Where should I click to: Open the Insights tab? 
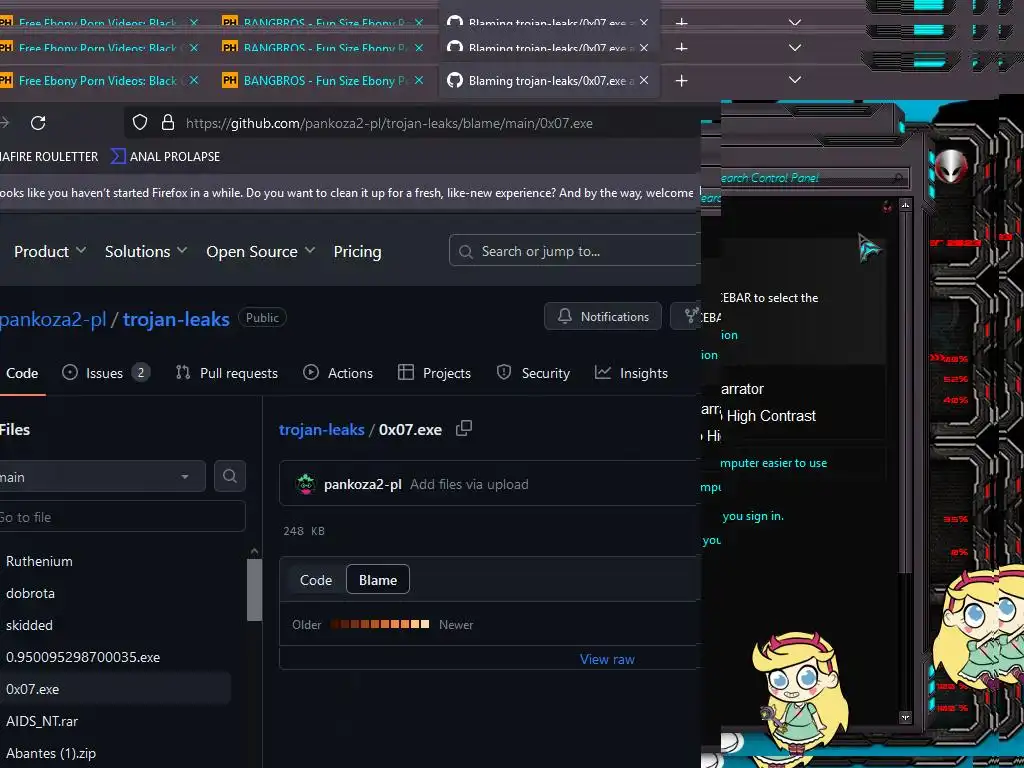coord(632,373)
